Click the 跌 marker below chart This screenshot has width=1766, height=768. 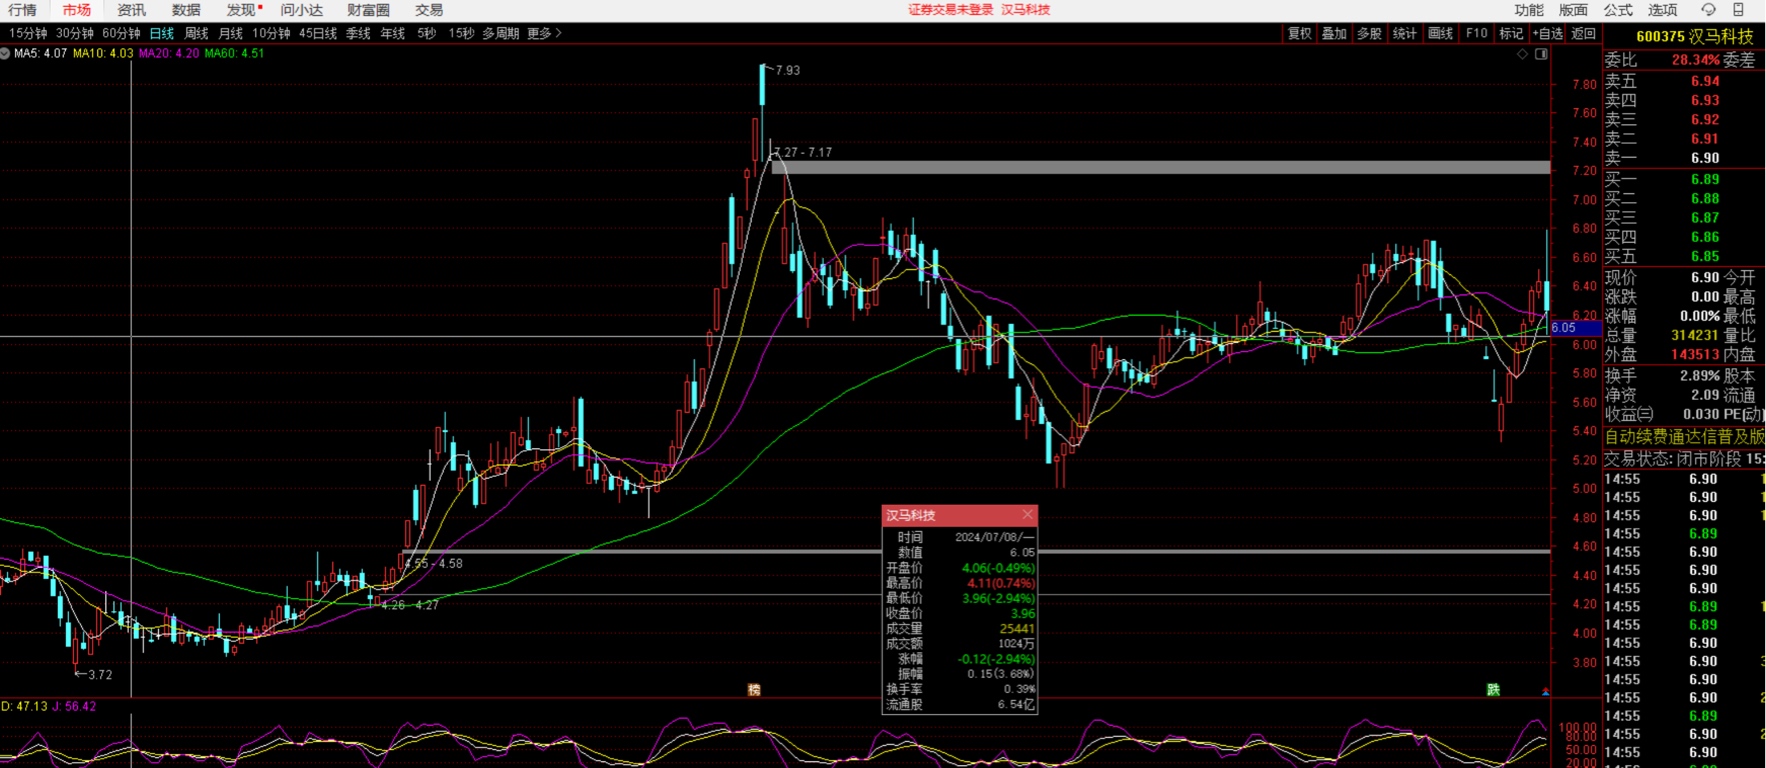(1493, 690)
